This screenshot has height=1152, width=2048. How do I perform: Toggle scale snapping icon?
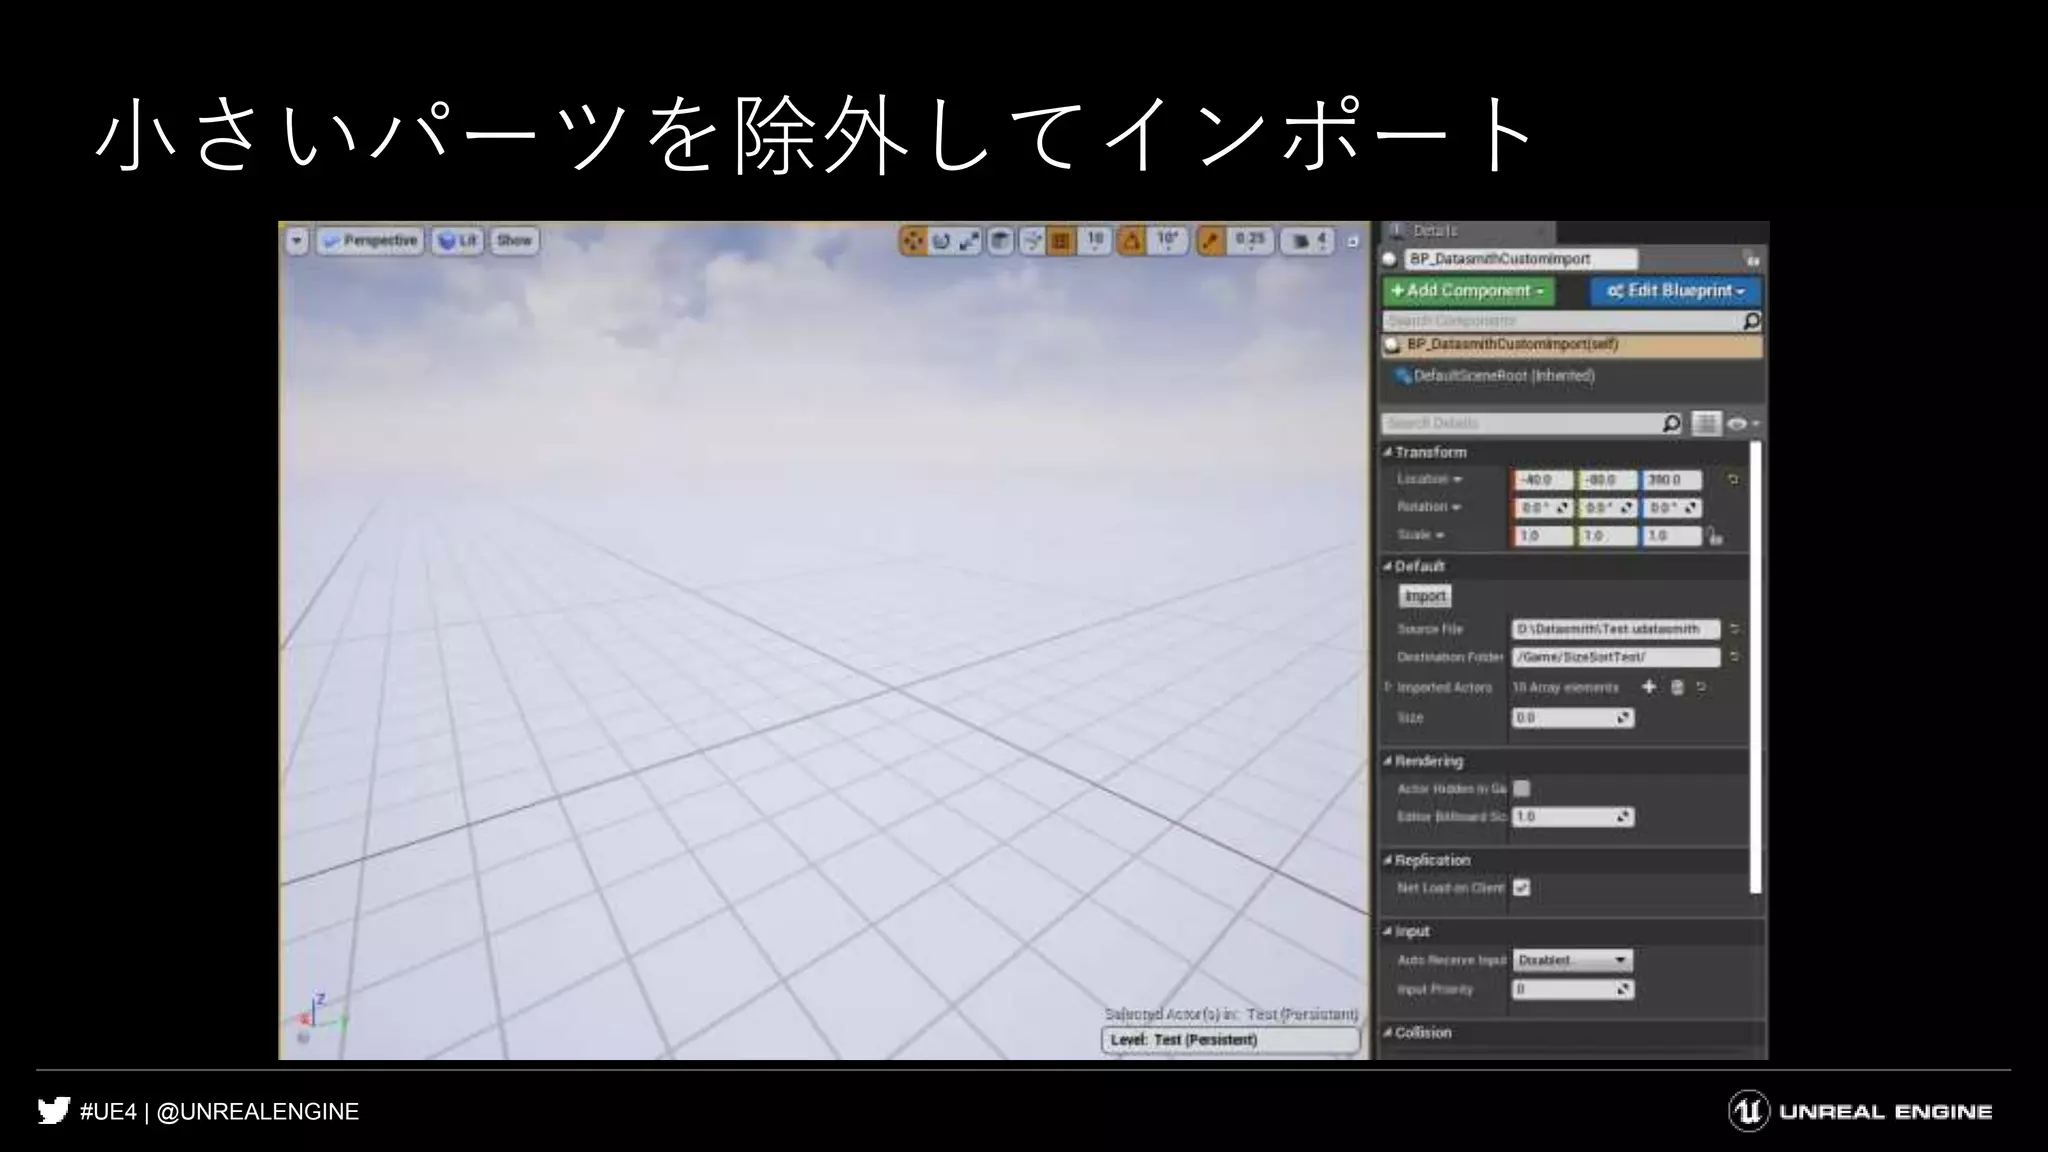click(x=1211, y=241)
